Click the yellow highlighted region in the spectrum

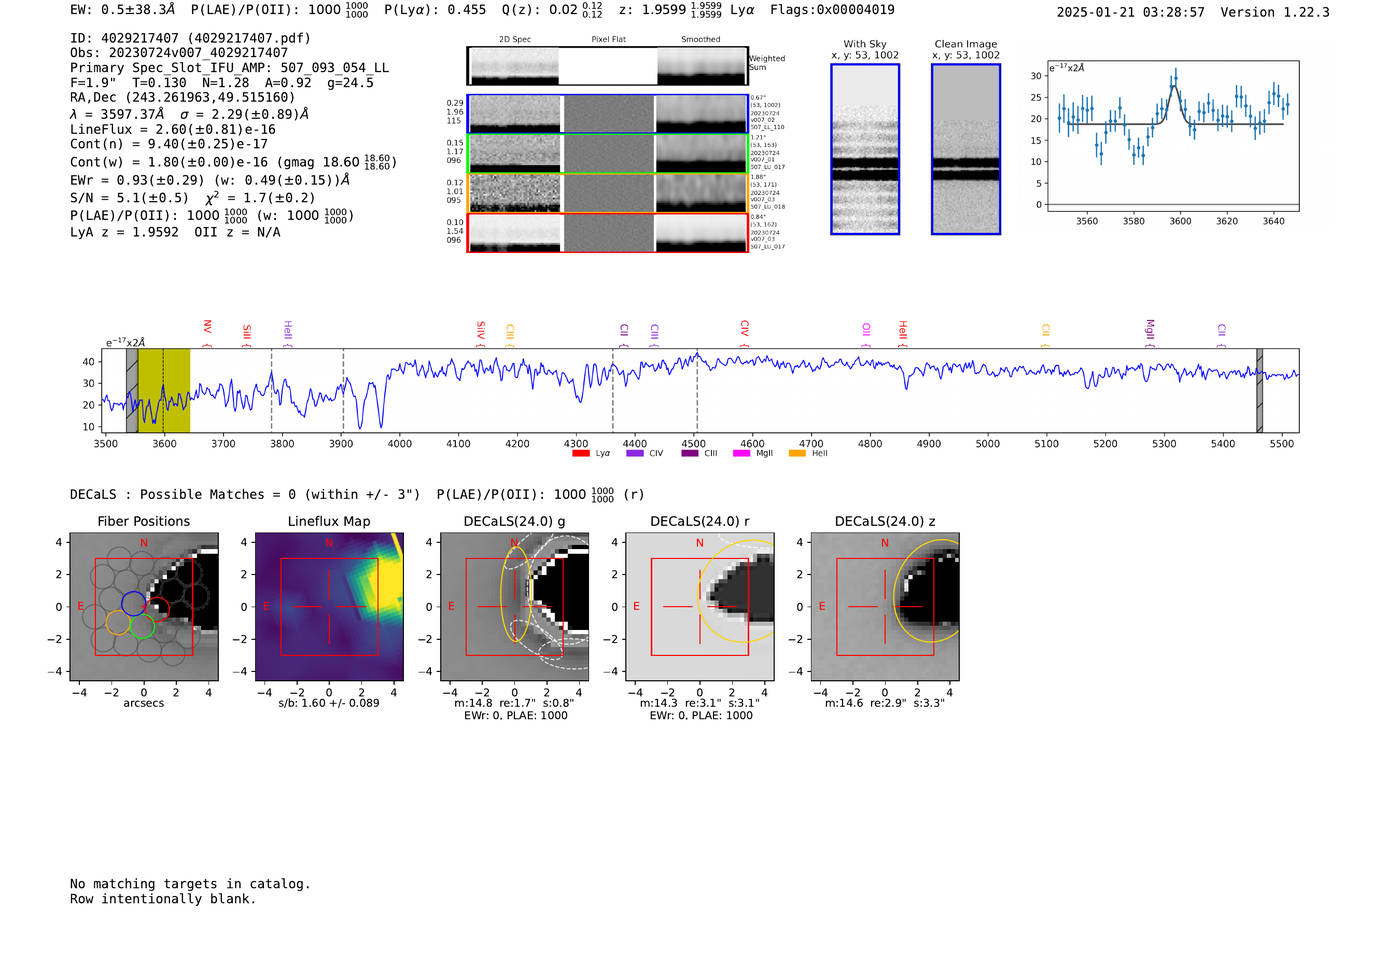click(x=164, y=391)
